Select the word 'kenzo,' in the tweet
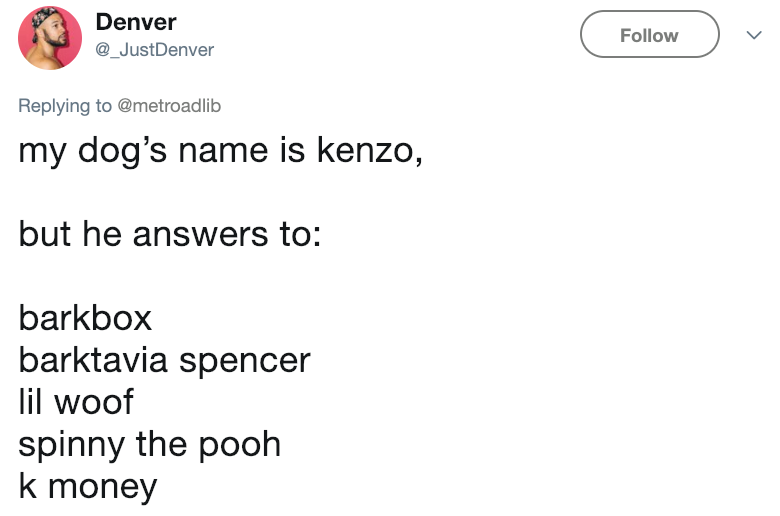 click(x=370, y=150)
